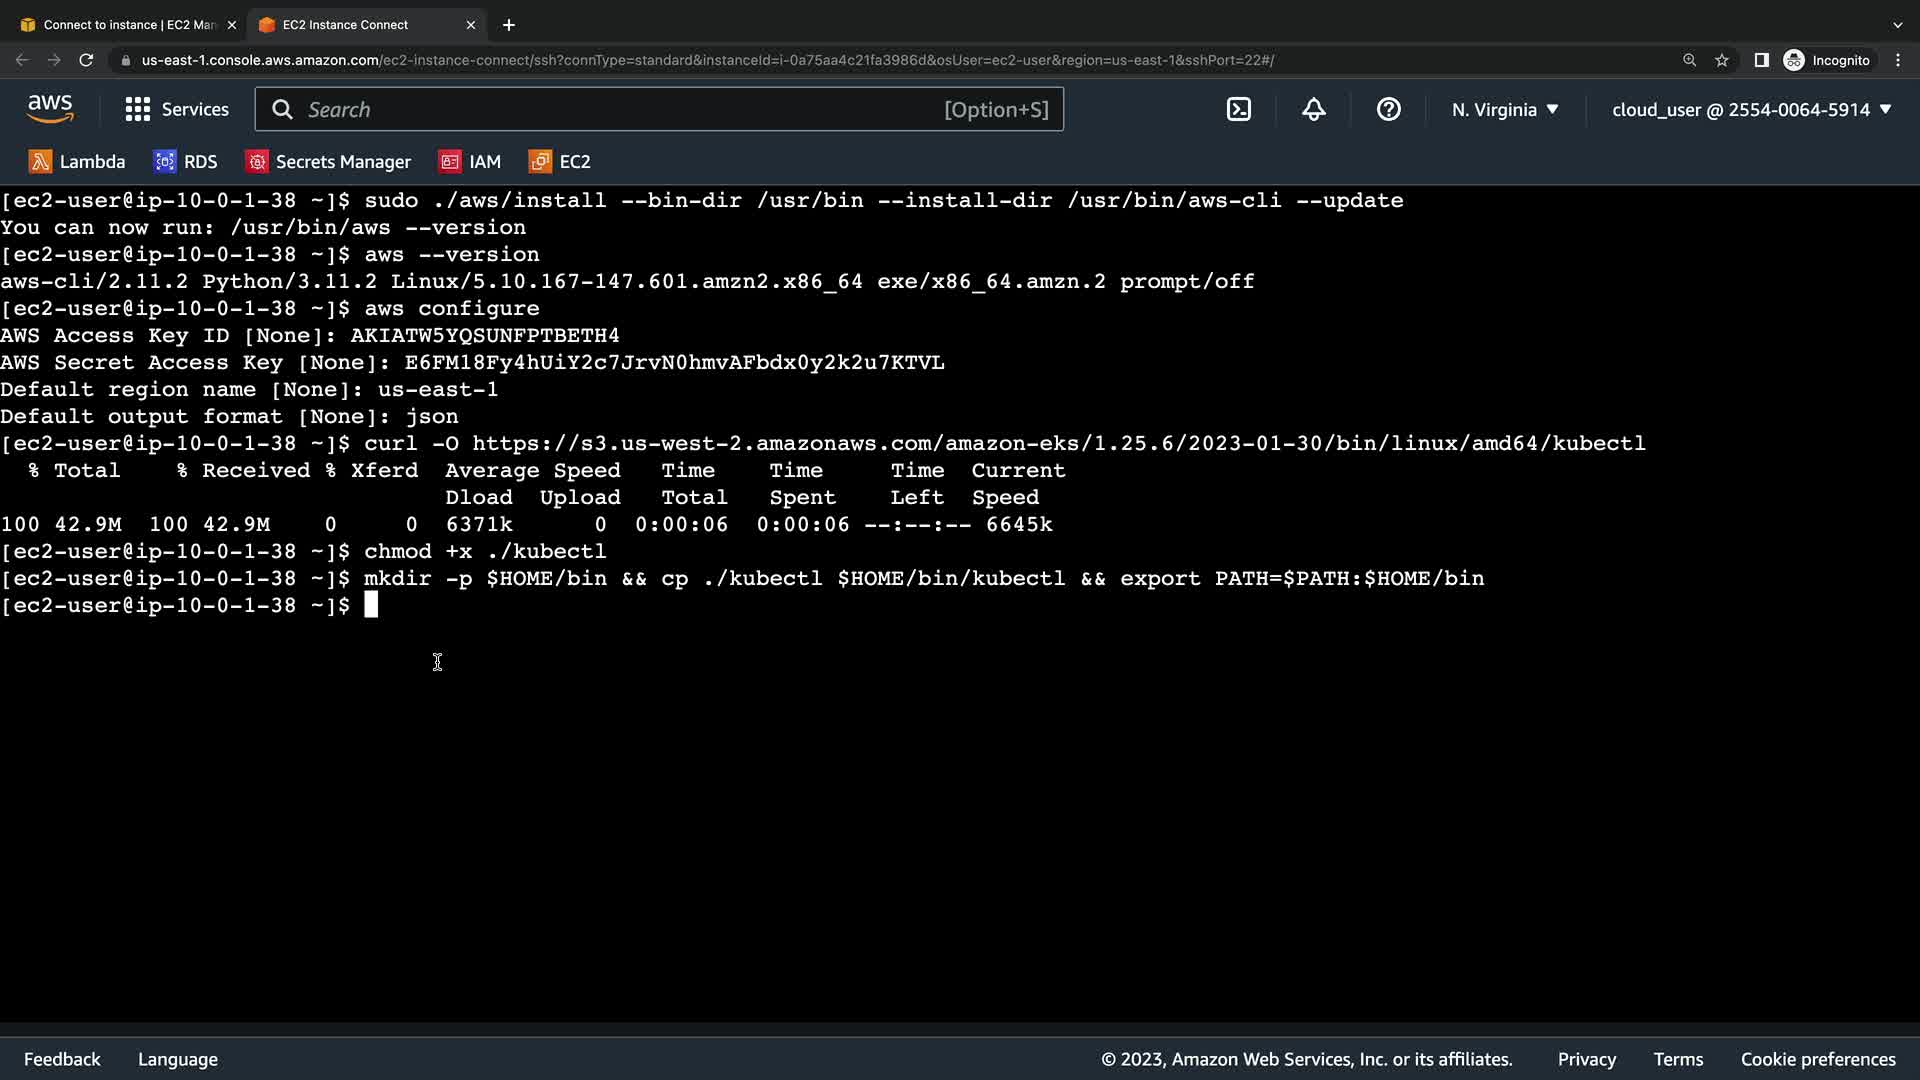The height and width of the screenshot is (1080, 1920).
Task: Open the notifications bell
Action: (x=1313, y=109)
